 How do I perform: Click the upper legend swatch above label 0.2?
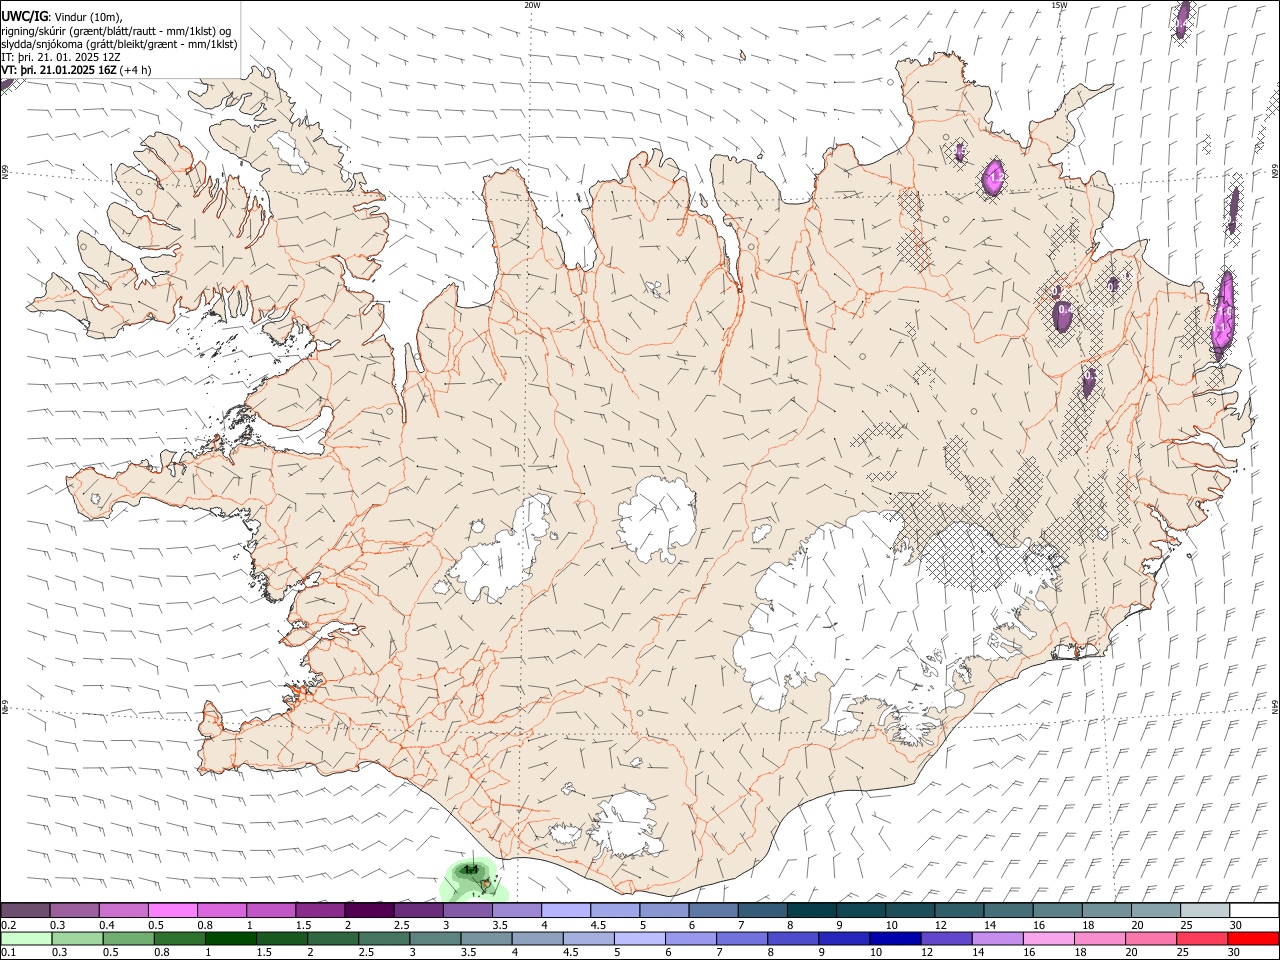(25, 910)
